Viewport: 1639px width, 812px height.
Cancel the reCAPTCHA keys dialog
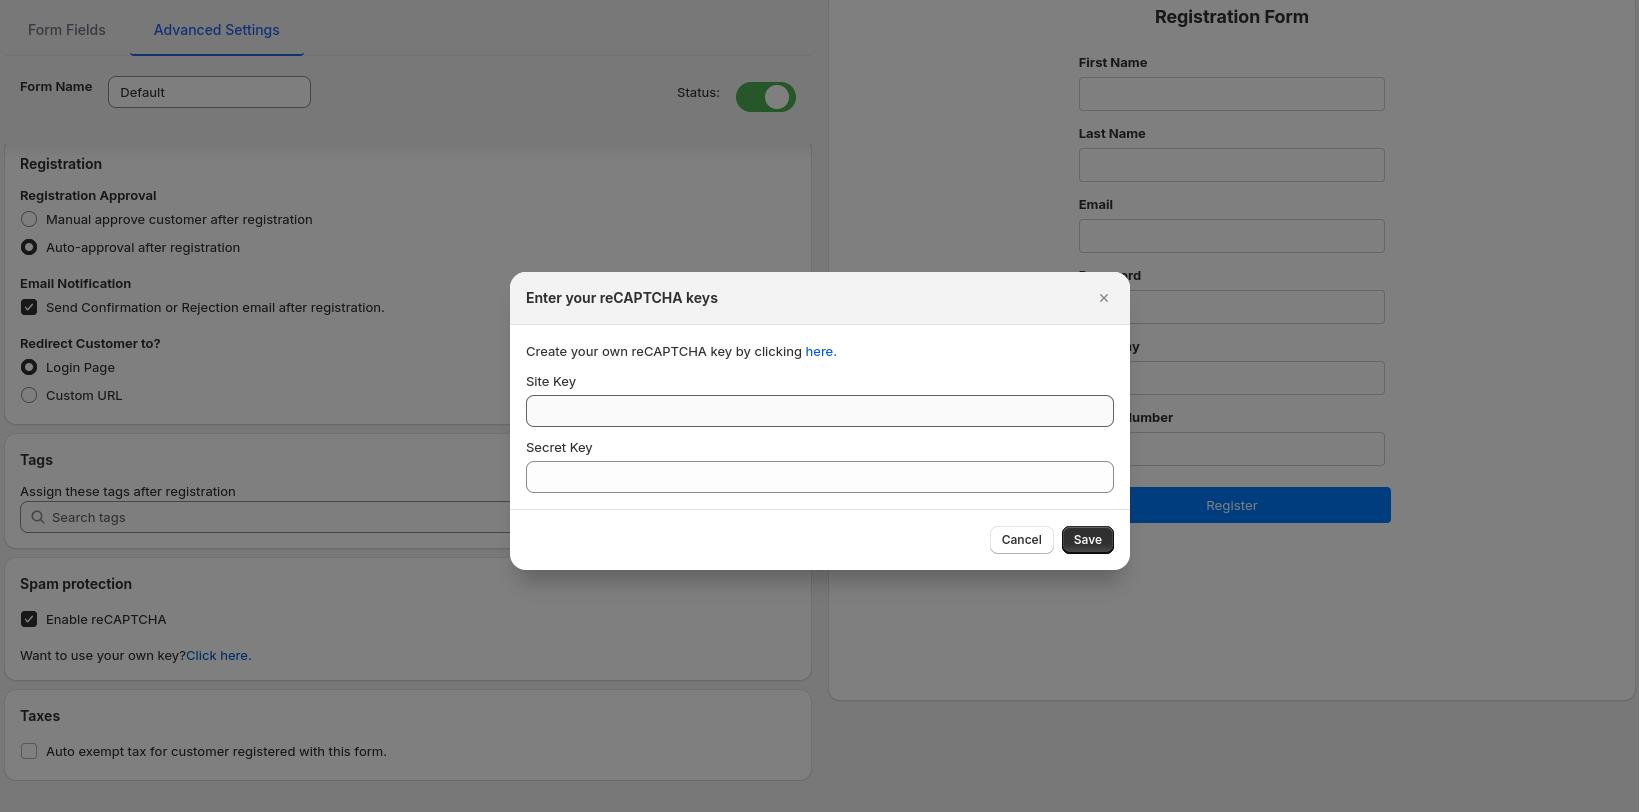click(1021, 540)
